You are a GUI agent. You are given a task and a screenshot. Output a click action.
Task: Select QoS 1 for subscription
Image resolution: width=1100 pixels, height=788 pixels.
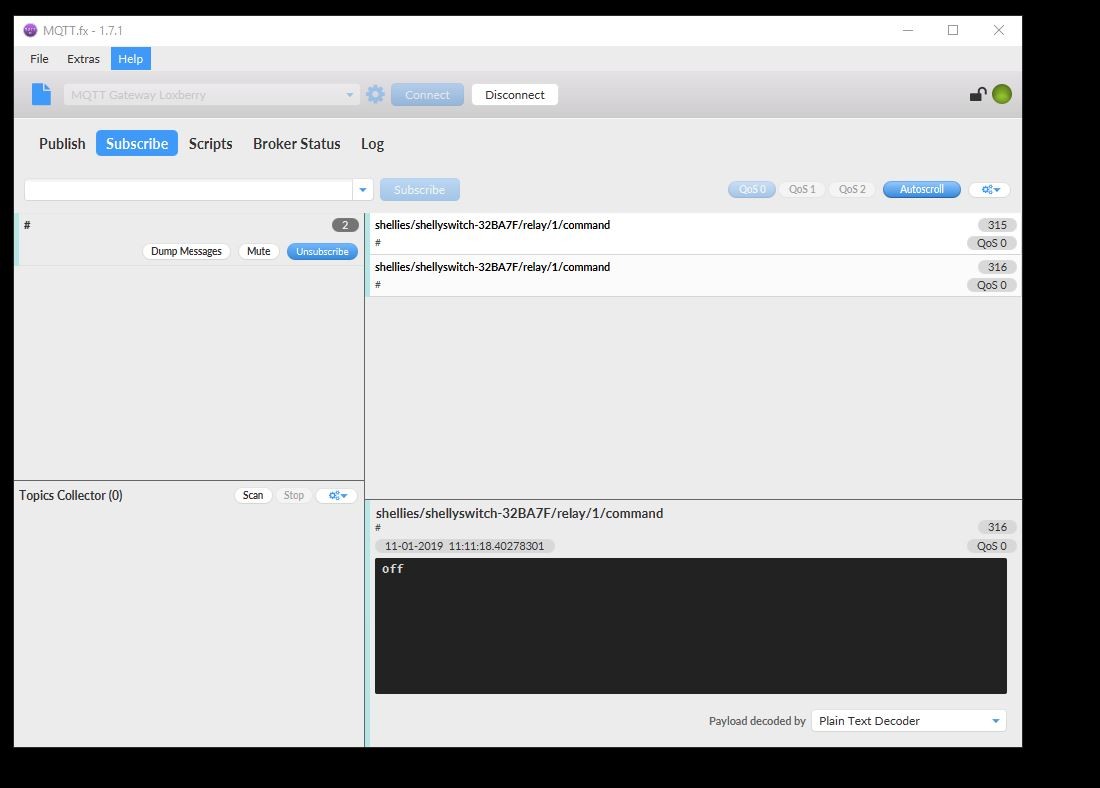(802, 189)
